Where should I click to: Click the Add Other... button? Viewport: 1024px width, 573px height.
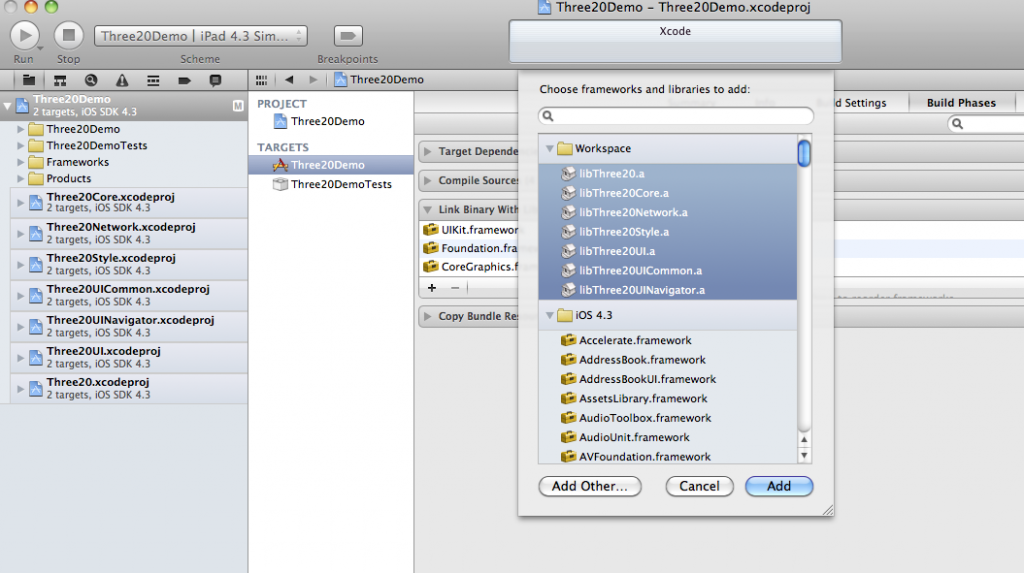(x=590, y=486)
